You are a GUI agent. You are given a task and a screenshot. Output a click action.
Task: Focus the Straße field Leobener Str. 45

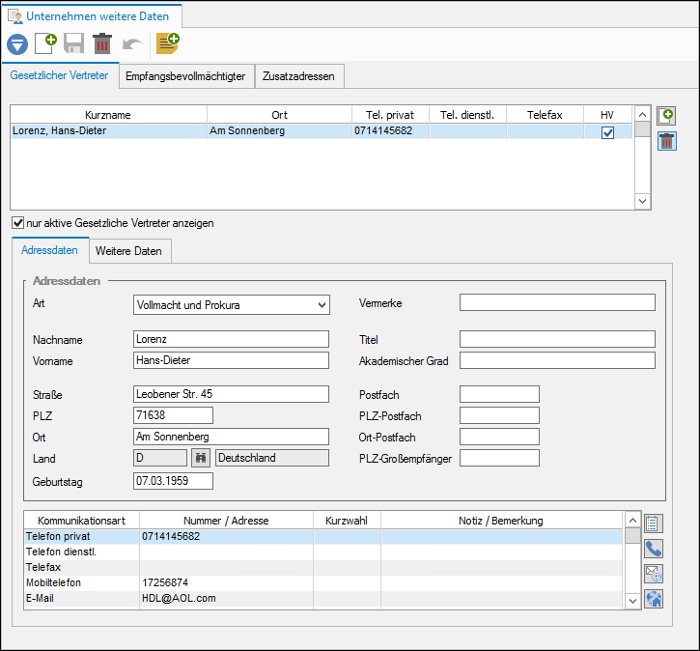pyautogui.click(x=231, y=394)
